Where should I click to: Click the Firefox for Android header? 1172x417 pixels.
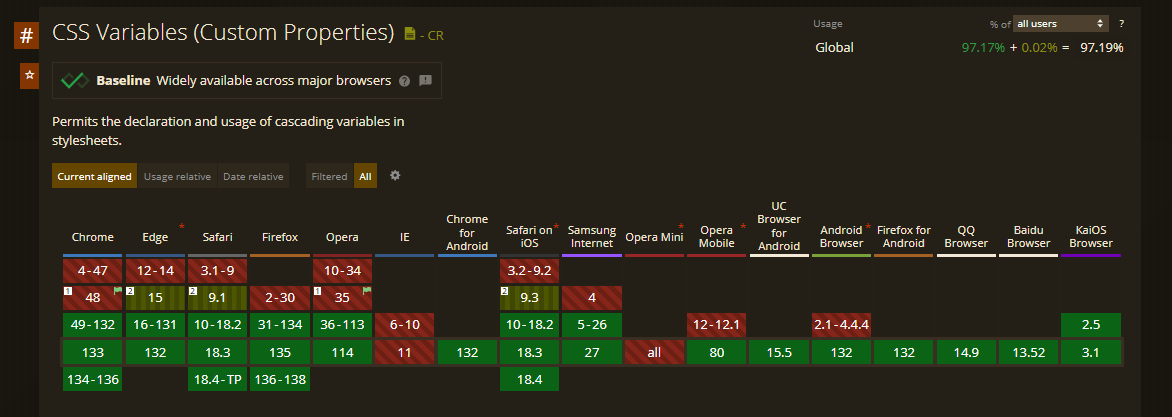click(x=904, y=237)
